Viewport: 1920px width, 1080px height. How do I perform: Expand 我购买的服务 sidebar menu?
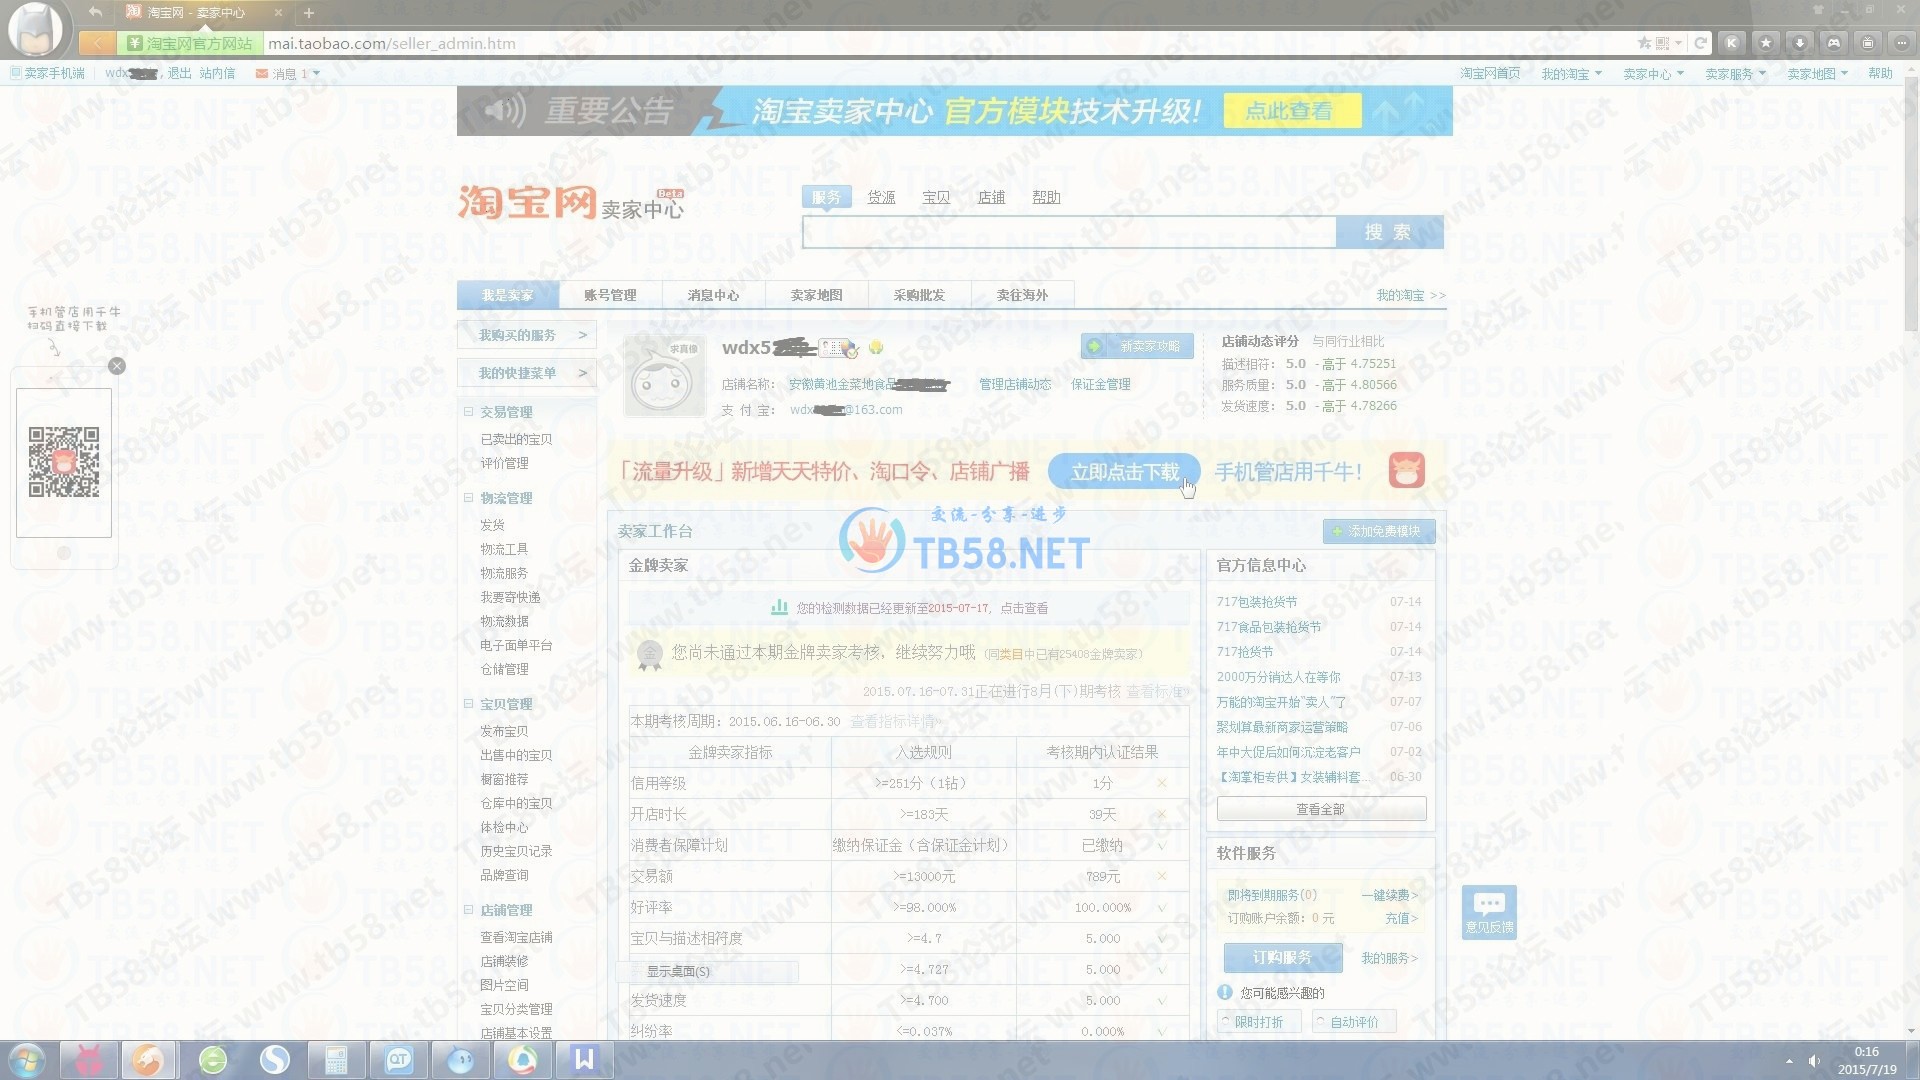click(527, 335)
